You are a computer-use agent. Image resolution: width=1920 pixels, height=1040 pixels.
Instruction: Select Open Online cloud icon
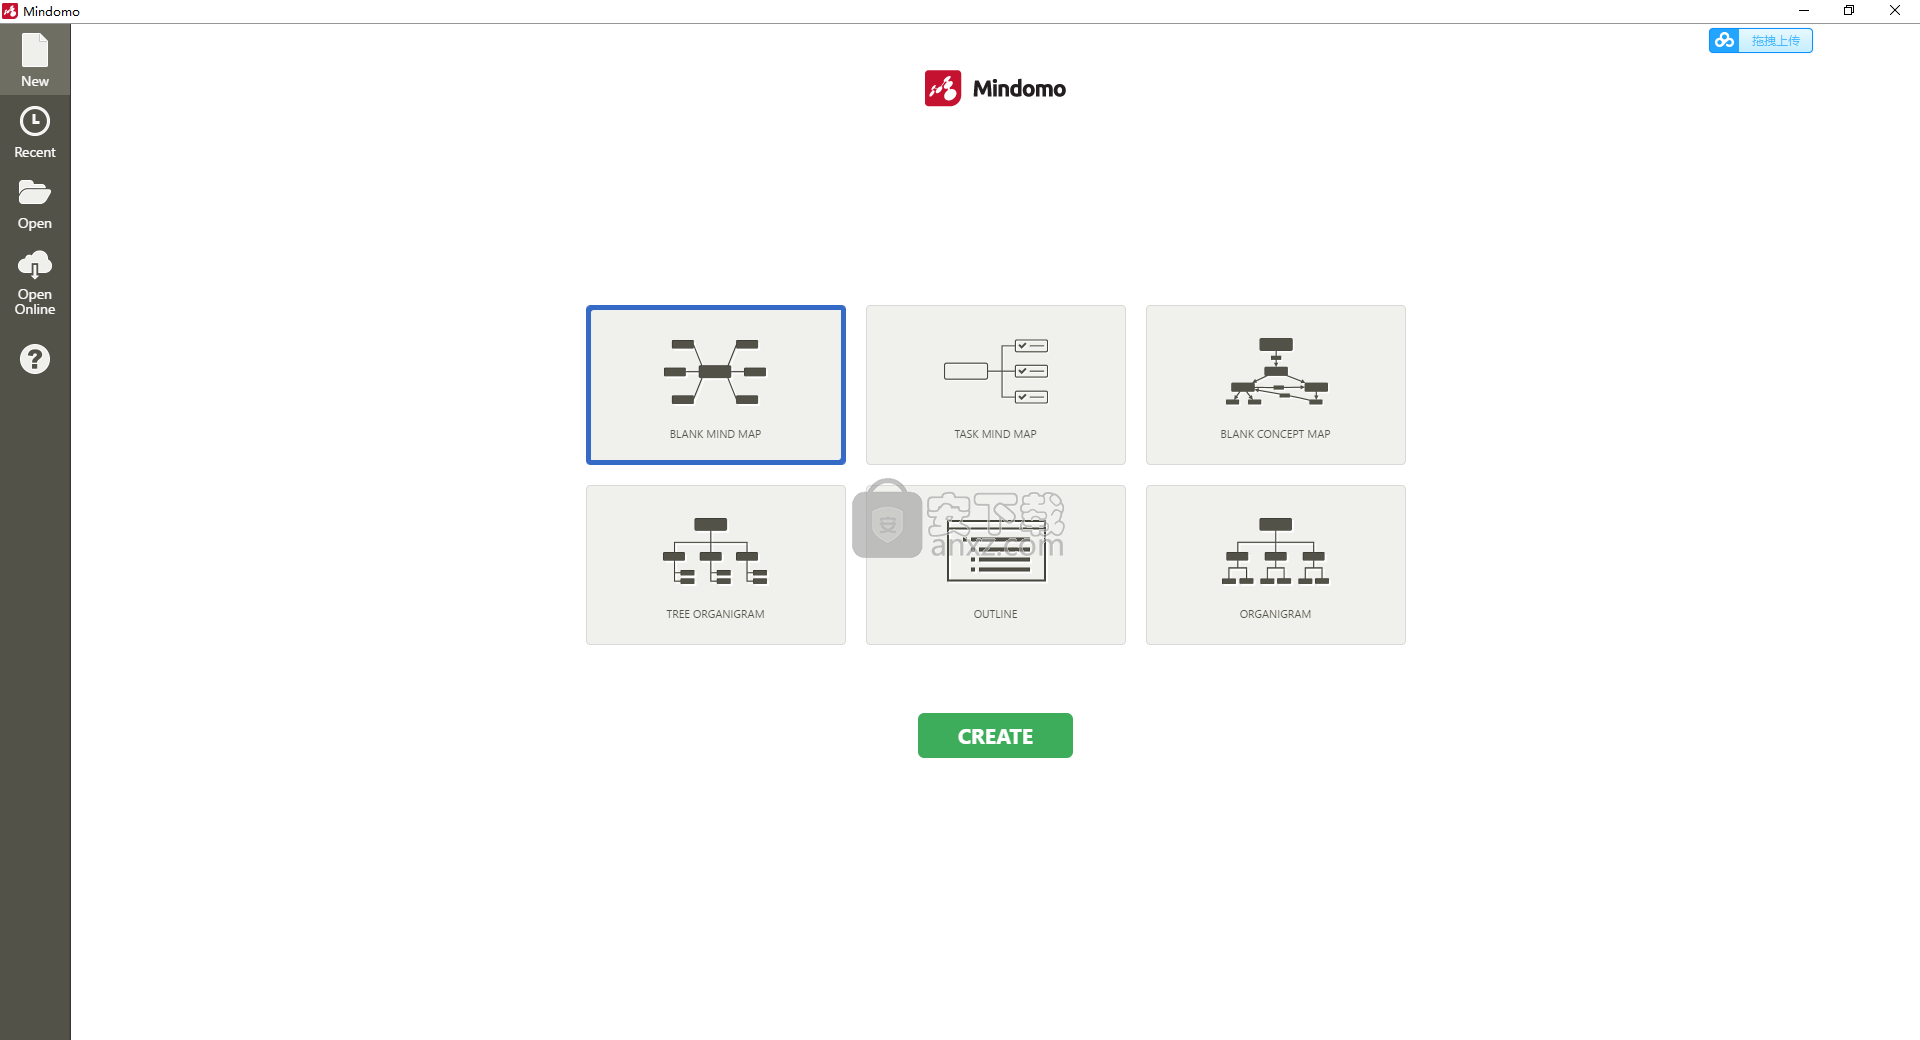coord(35,264)
